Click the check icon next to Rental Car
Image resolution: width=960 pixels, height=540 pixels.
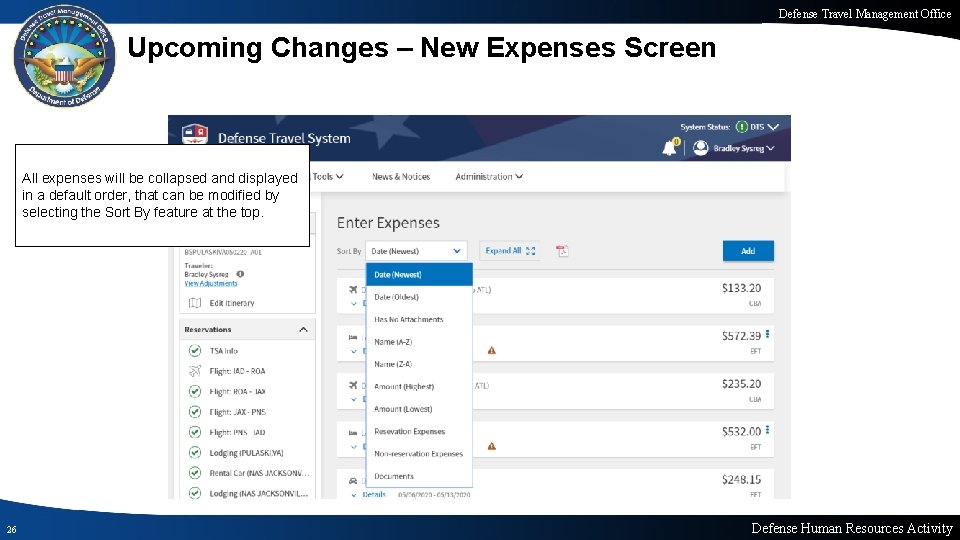195,473
